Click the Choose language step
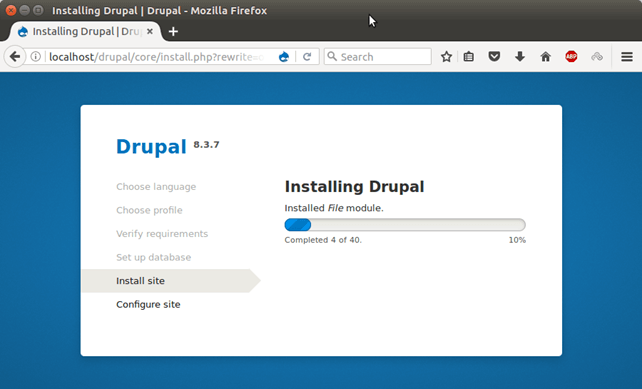The width and height of the screenshot is (642, 389). pos(156,187)
